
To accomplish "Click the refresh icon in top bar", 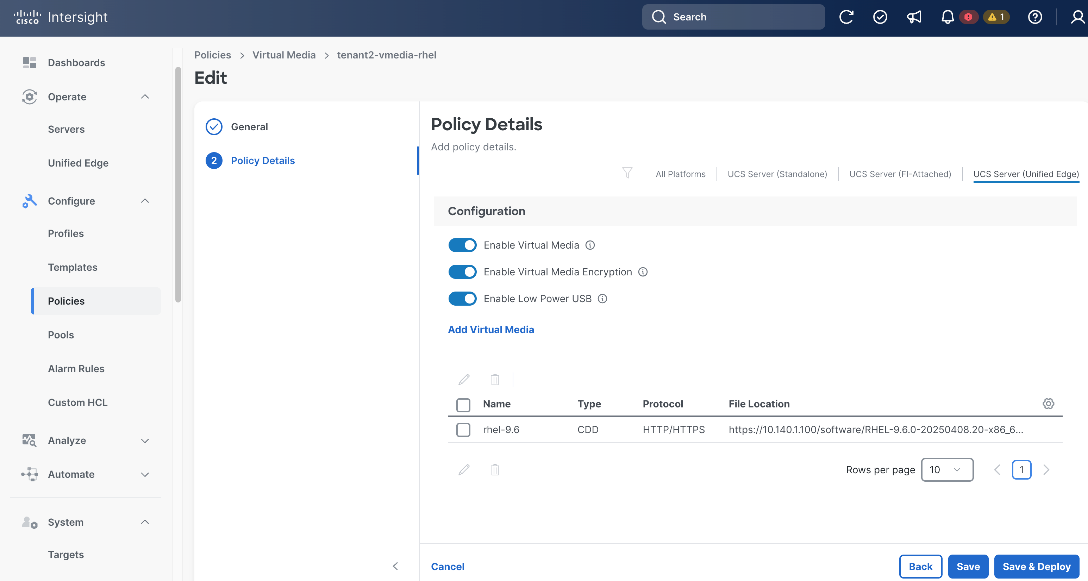I will 846,17.
